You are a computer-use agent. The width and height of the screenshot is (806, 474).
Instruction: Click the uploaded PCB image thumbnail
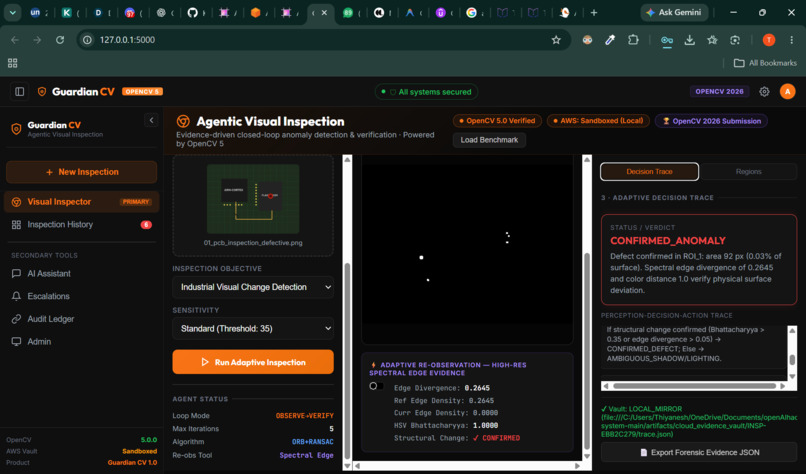click(253, 199)
